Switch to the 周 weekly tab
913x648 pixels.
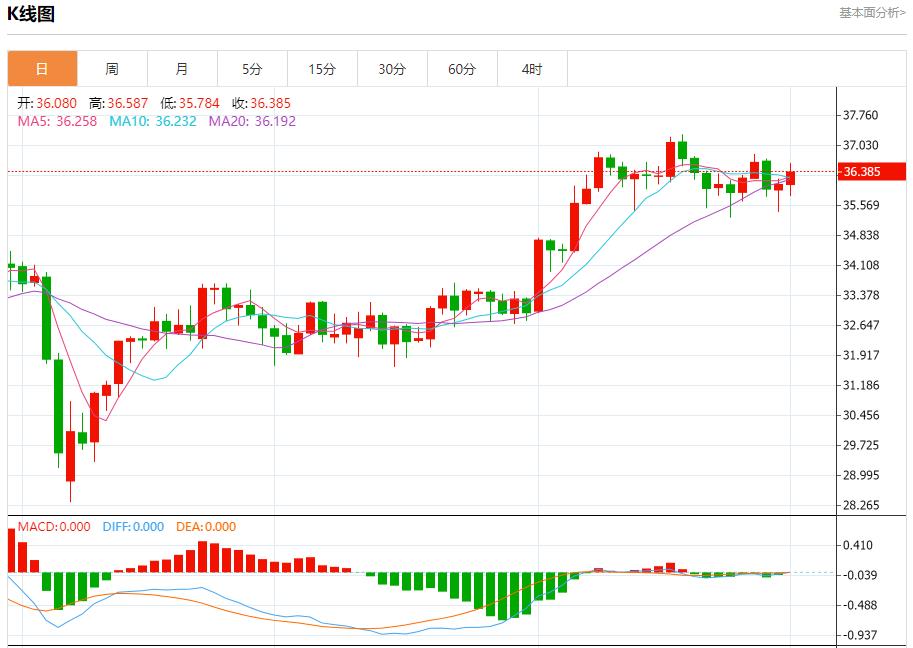tap(112, 69)
